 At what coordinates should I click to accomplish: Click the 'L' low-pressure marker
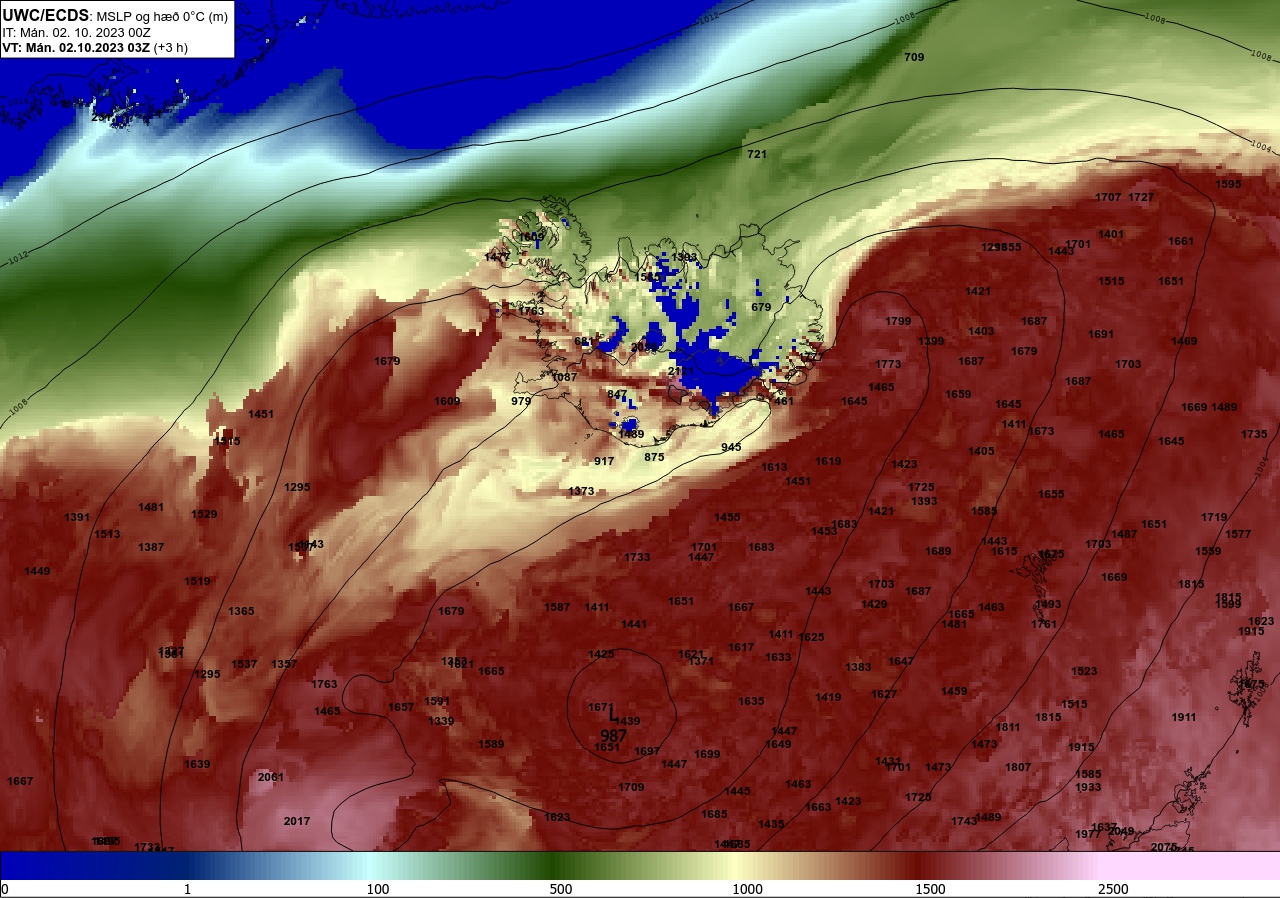tap(613, 715)
